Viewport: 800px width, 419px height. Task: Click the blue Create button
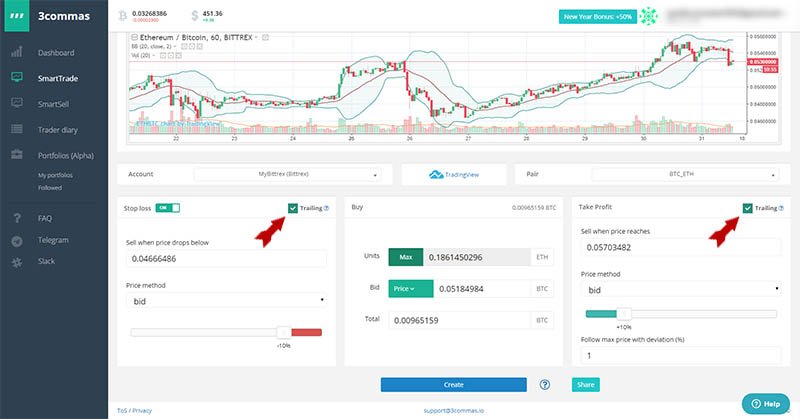454,385
